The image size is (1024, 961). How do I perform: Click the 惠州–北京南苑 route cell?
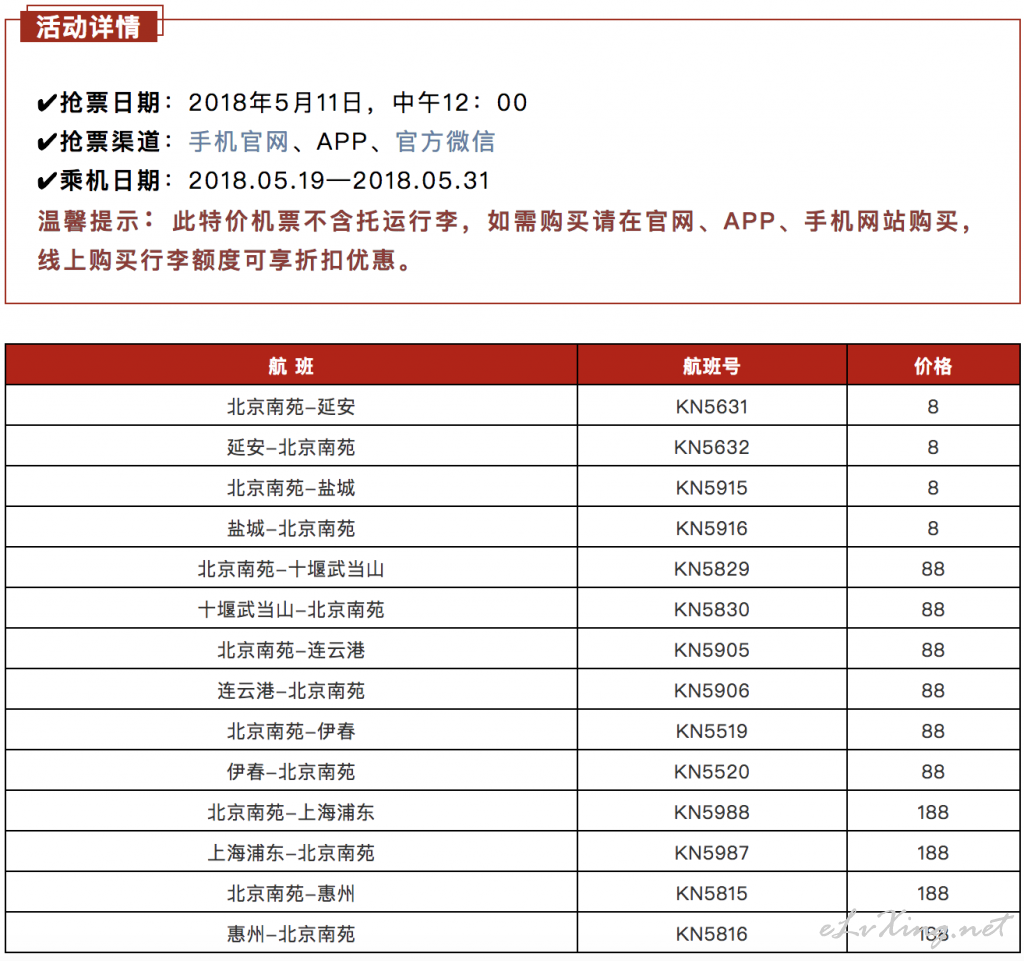(x=291, y=933)
